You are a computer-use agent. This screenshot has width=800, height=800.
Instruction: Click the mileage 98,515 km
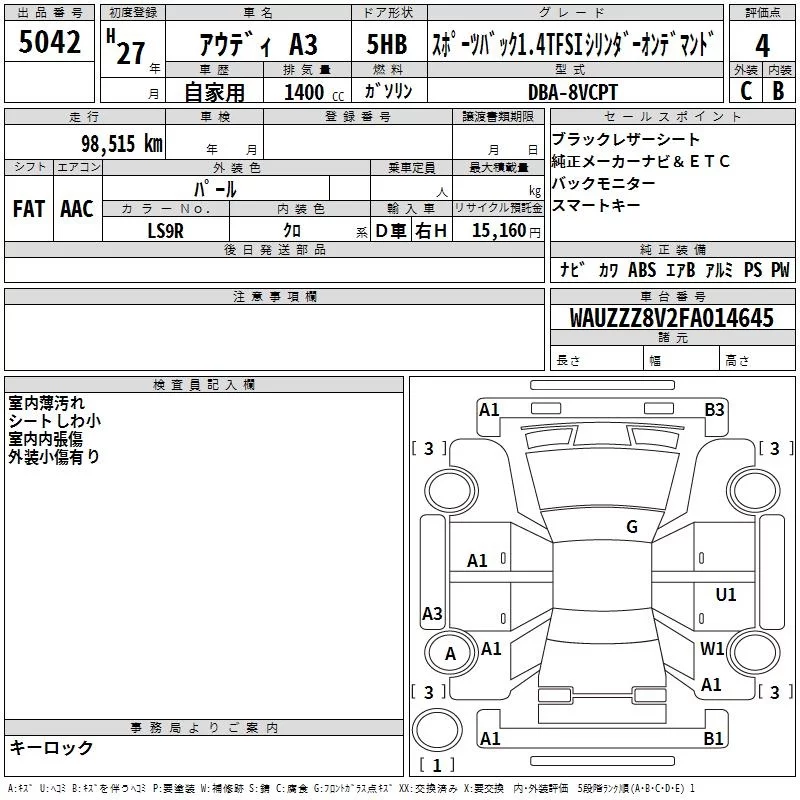121,143
